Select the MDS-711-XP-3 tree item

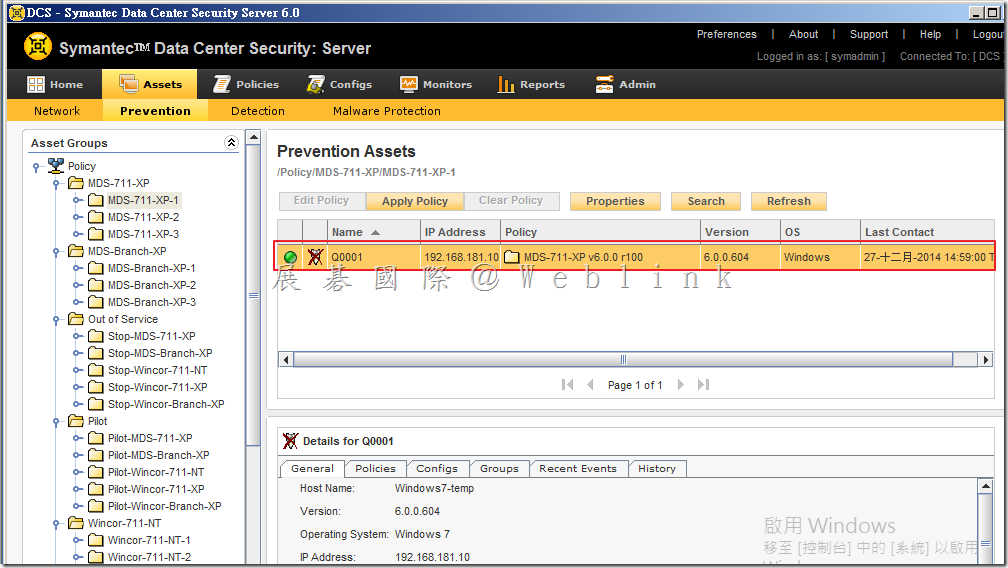pos(143,234)
